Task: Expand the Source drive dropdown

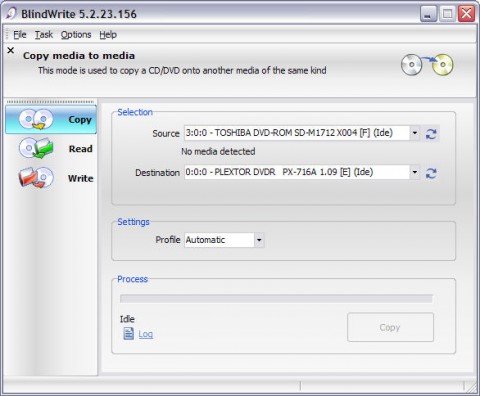Action: (414, 133)
